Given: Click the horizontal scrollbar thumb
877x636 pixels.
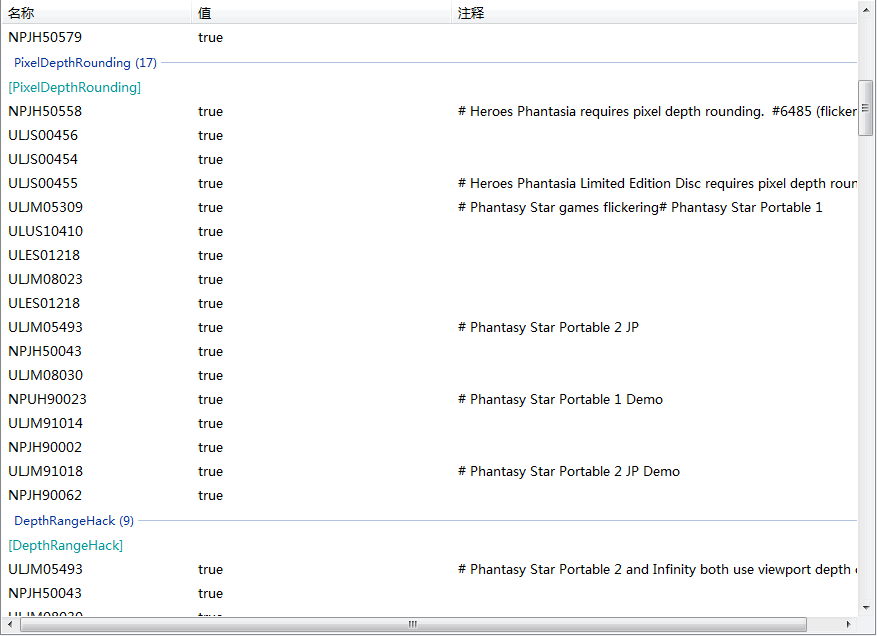Looking at the screenshot, I should click(x=413, y=624).
